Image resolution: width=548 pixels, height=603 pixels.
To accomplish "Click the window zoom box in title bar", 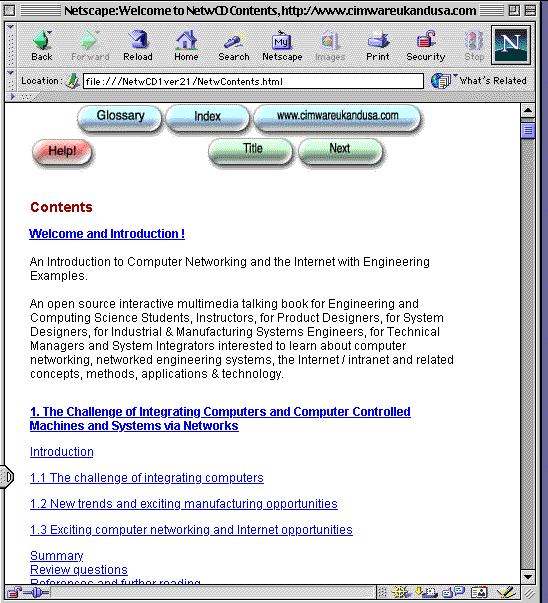I will [514, 10].
